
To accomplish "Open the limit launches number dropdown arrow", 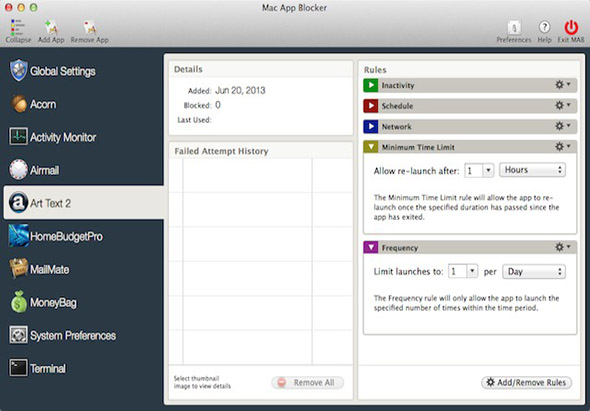I will [x=472, y=271].
